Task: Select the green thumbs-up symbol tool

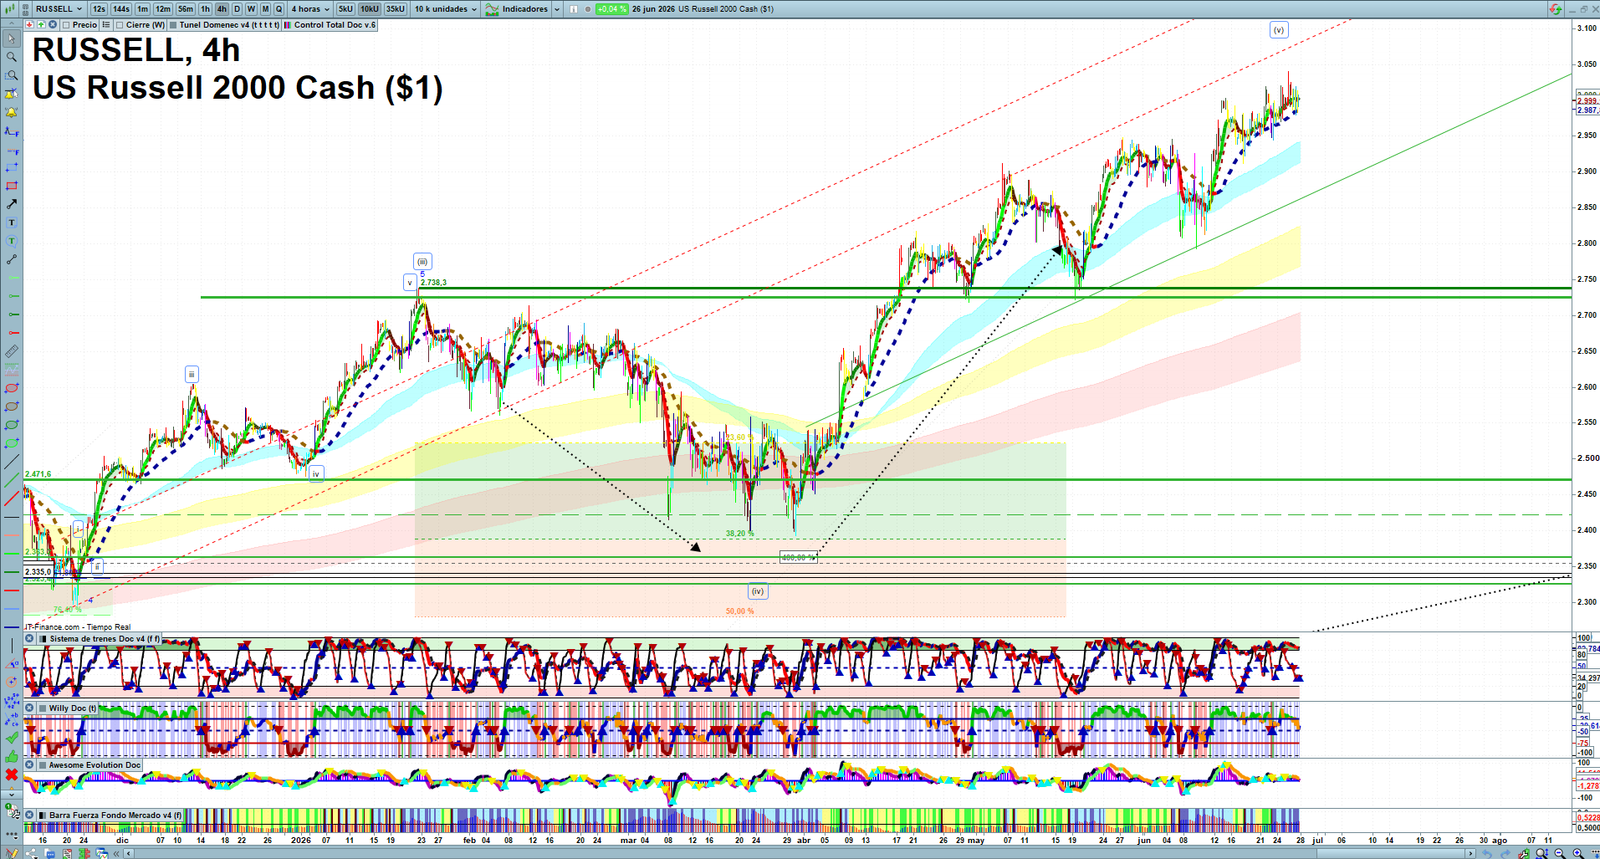Action: (12, 756)
